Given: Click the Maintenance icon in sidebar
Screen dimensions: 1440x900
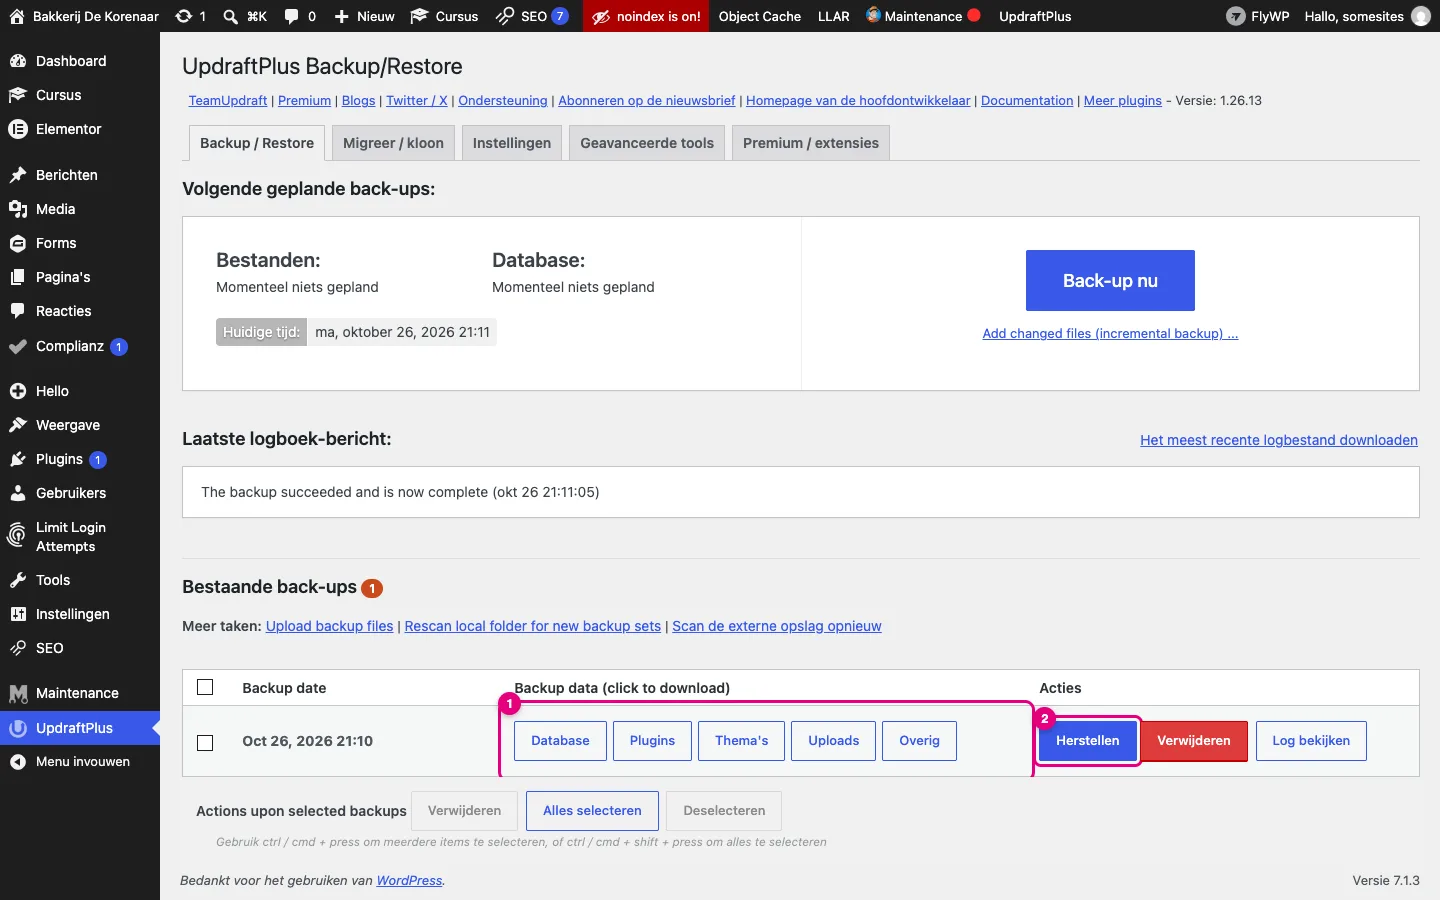Looking at the screenshot, I should point(18,693).
